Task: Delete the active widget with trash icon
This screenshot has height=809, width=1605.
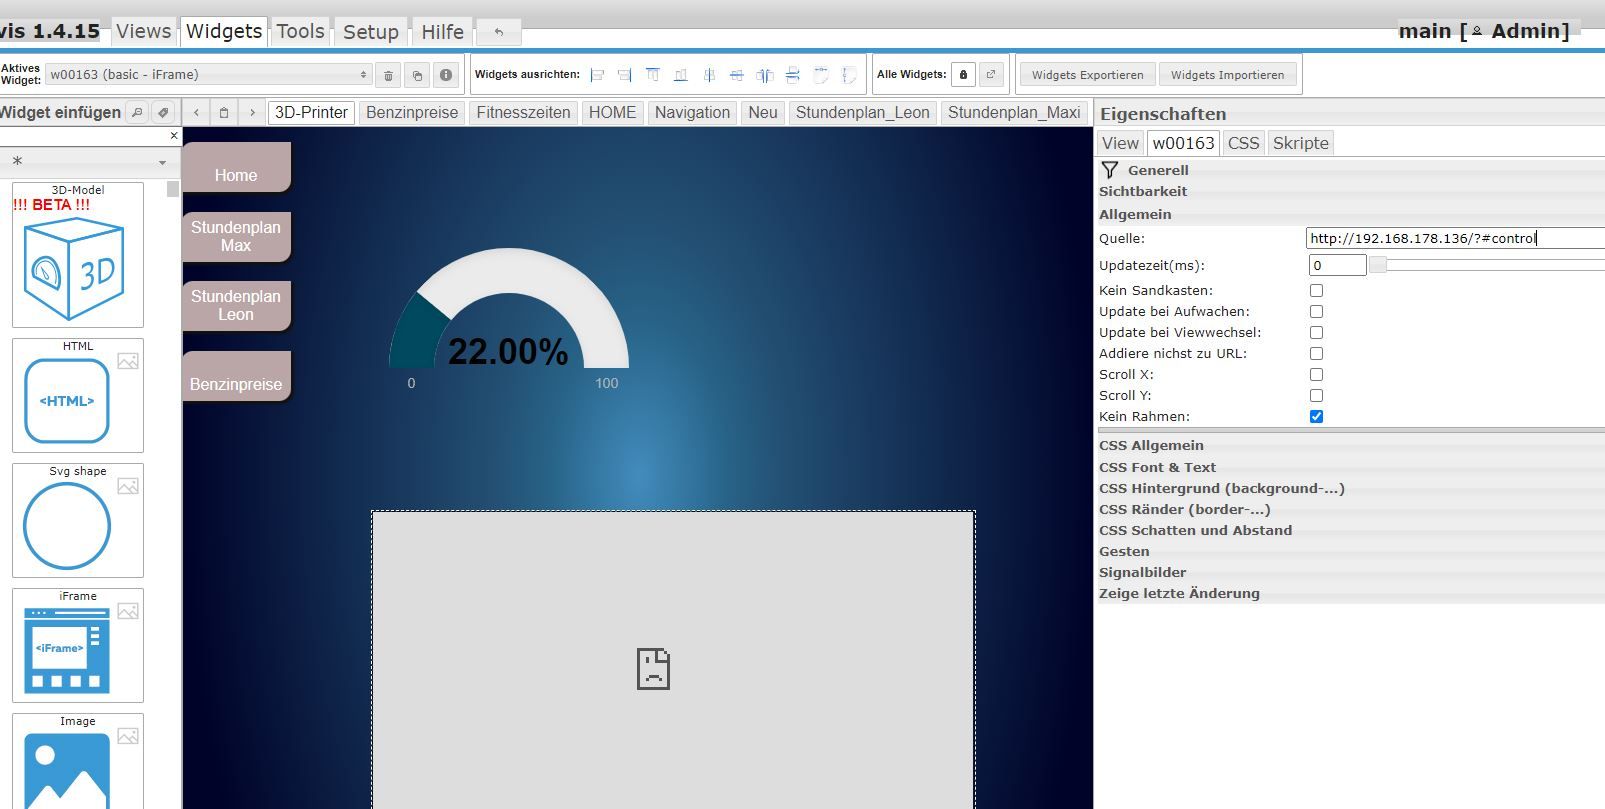Action: (388, 75)
